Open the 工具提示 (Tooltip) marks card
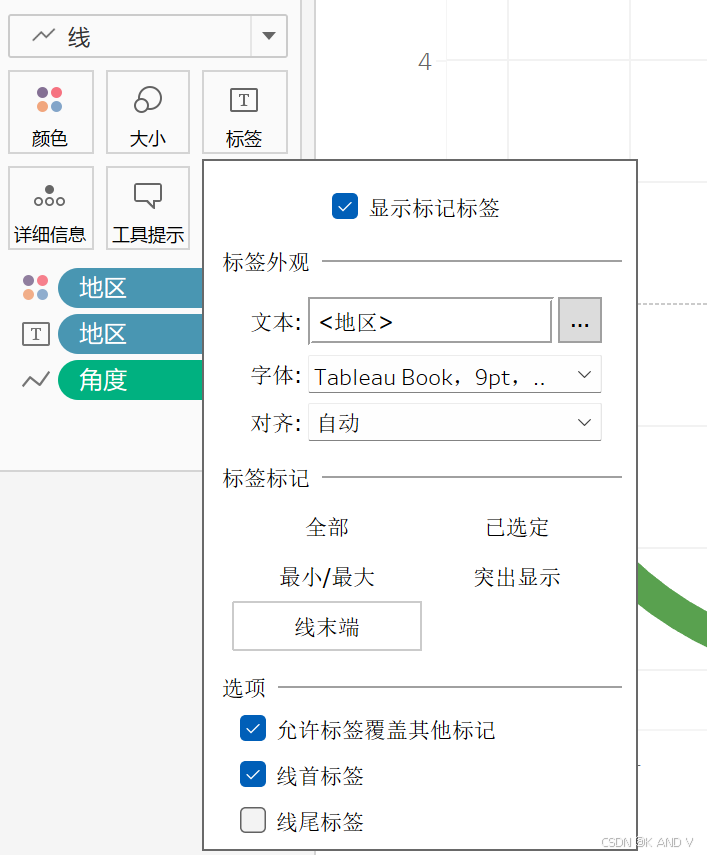Viewport: 707px width, 855px height. coord(148,208)
